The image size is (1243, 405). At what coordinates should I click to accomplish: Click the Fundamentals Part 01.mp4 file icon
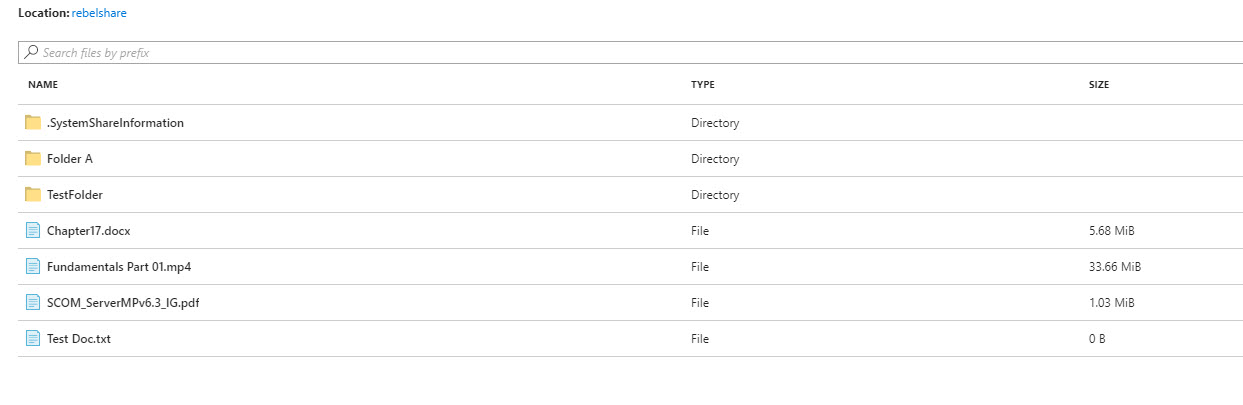tap(33, 267)
